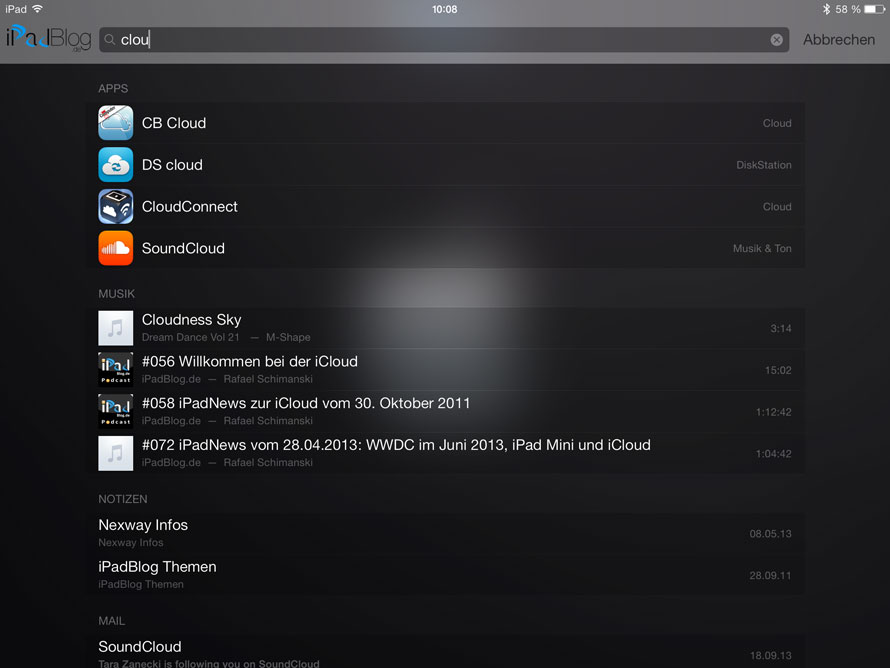Tap the MAIL section header
The width and height of the screenshot is (890, 668).
pos(111,621)
